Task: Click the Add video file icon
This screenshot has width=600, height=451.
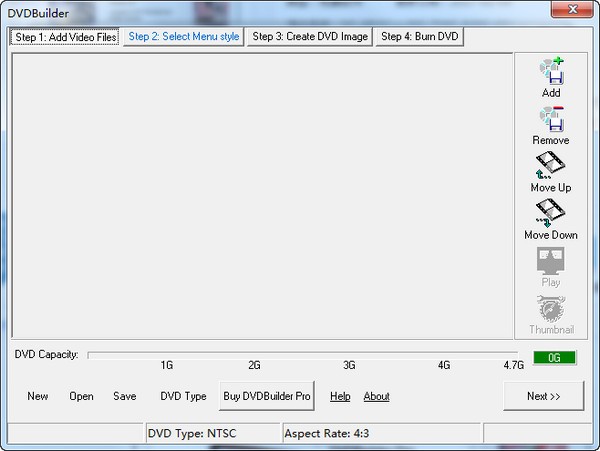Action: [551, 72]
